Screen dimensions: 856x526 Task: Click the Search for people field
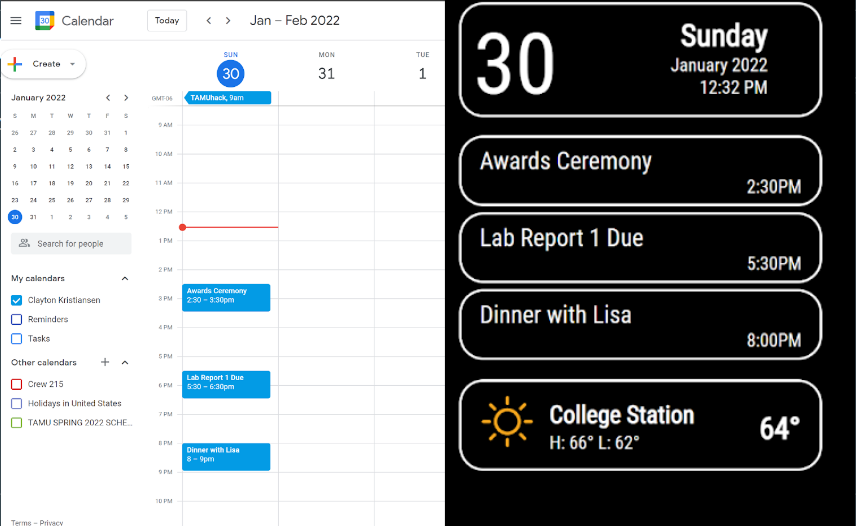[71, 243]
